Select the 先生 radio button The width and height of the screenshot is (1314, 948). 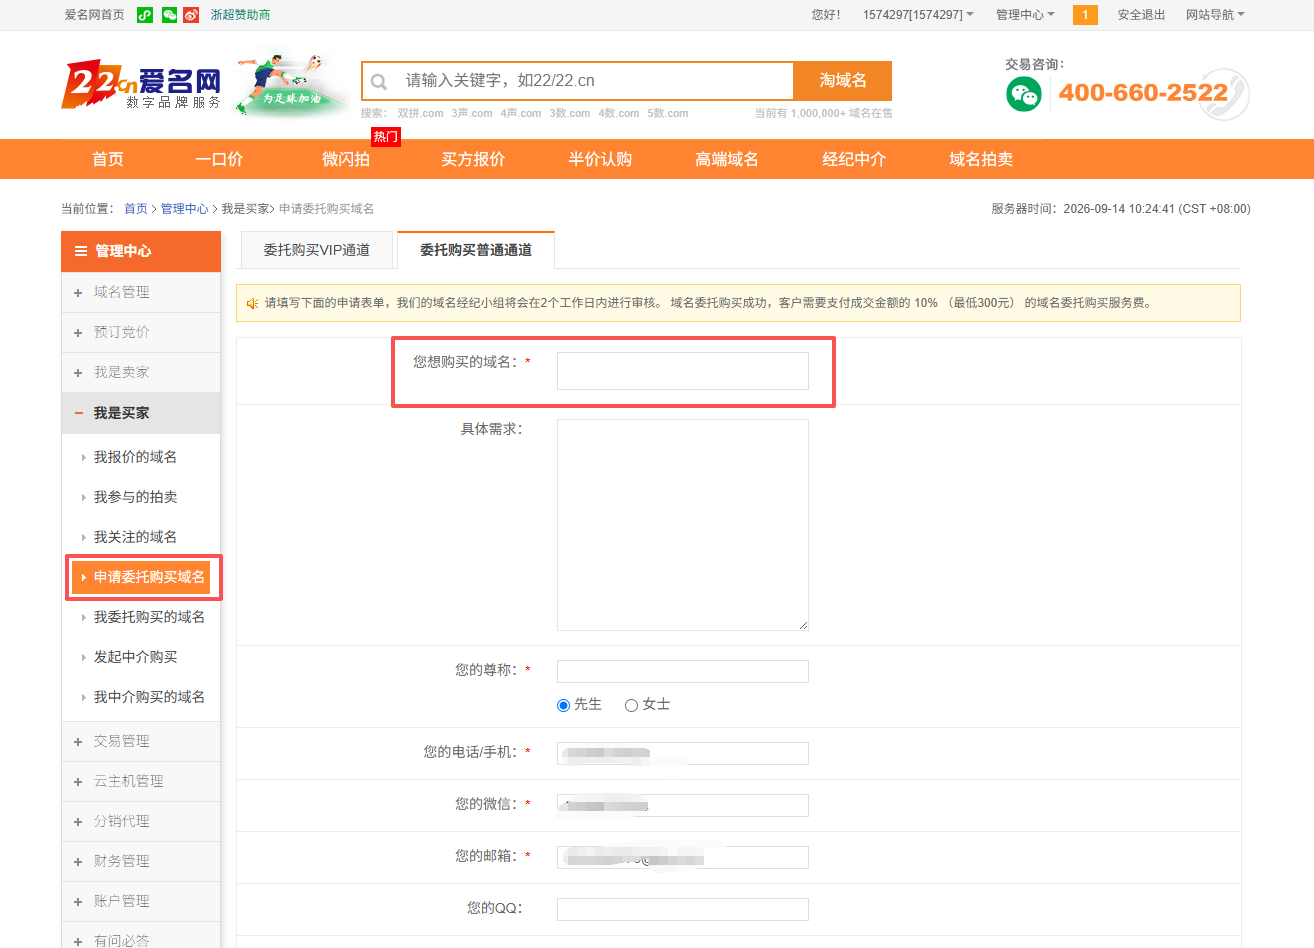pyautogui.click(x=563, y=705)
